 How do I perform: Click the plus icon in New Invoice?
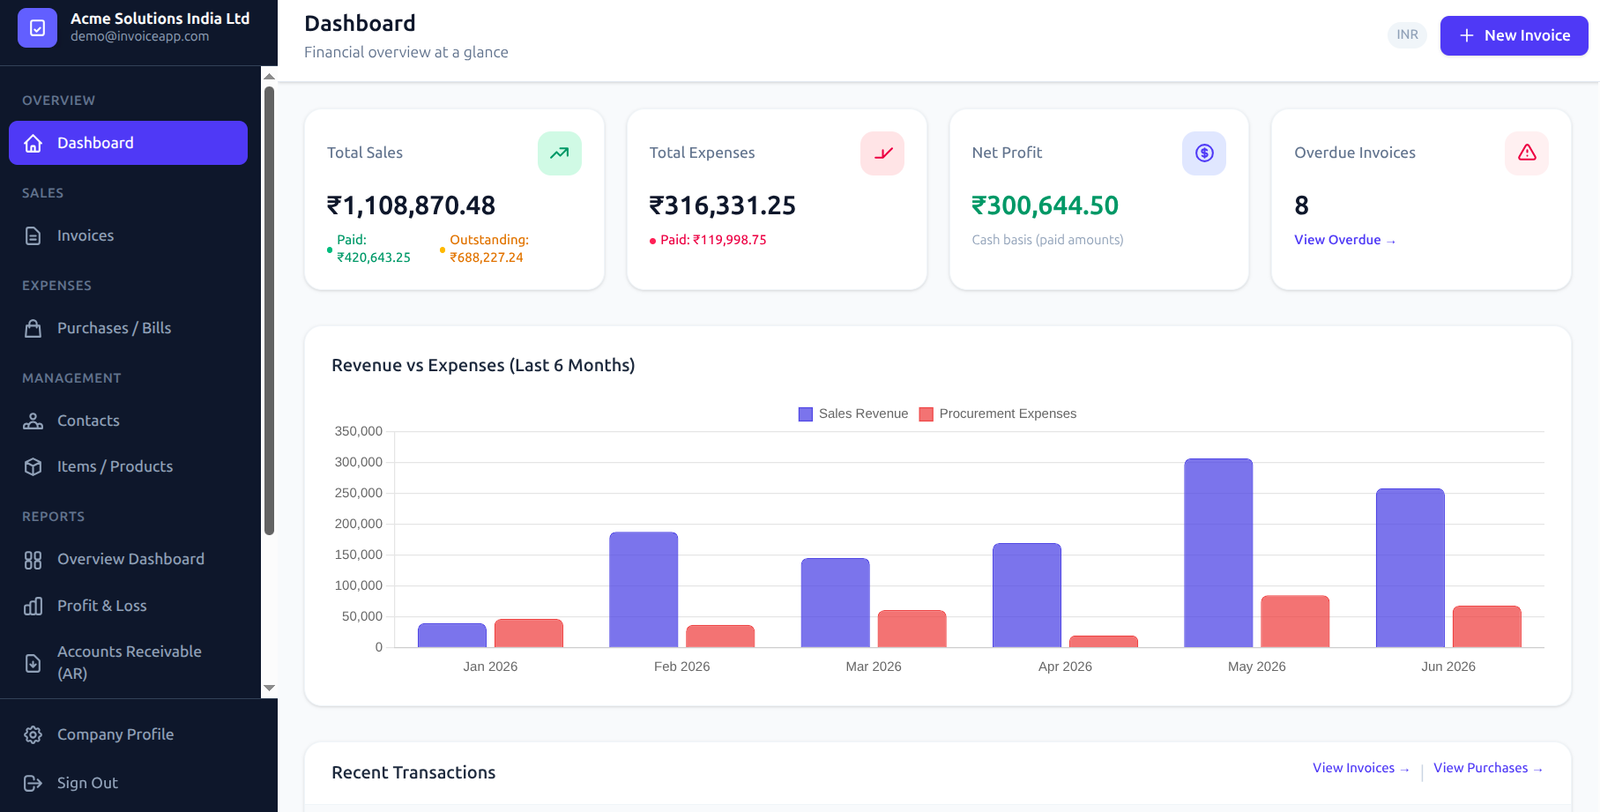pos(1467,35)
